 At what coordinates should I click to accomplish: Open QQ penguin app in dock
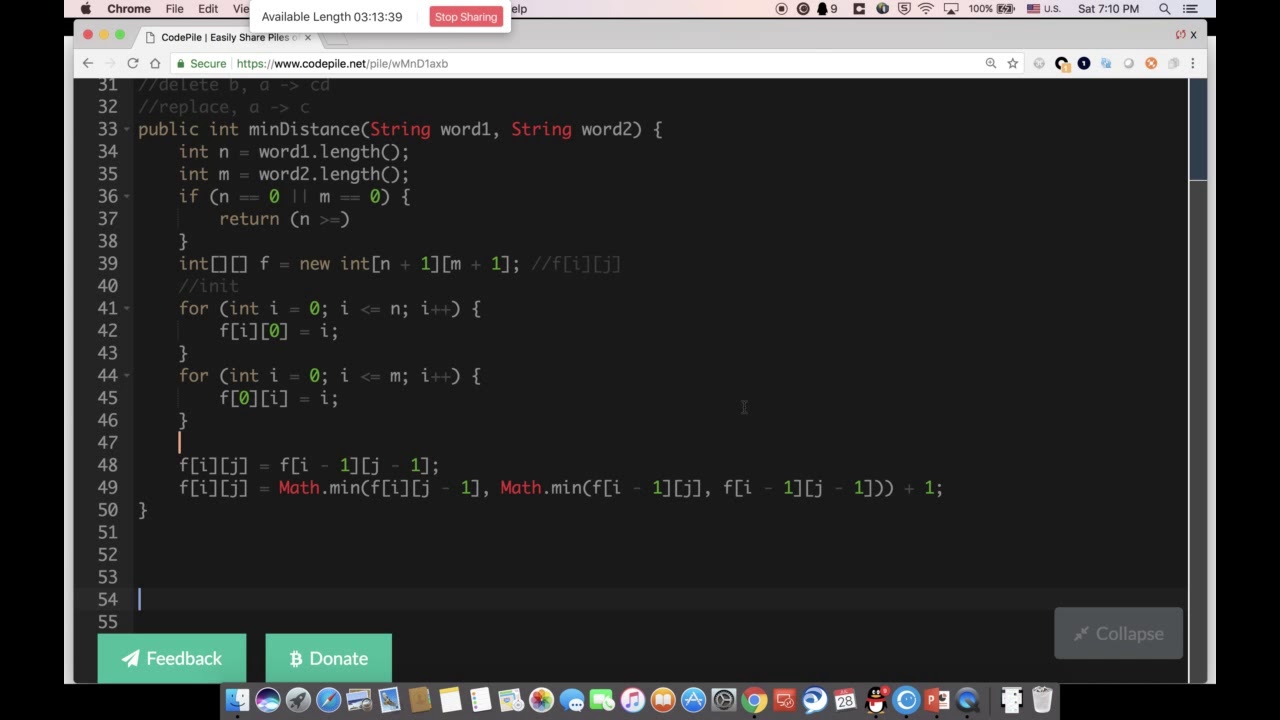(x=876, y=700)
